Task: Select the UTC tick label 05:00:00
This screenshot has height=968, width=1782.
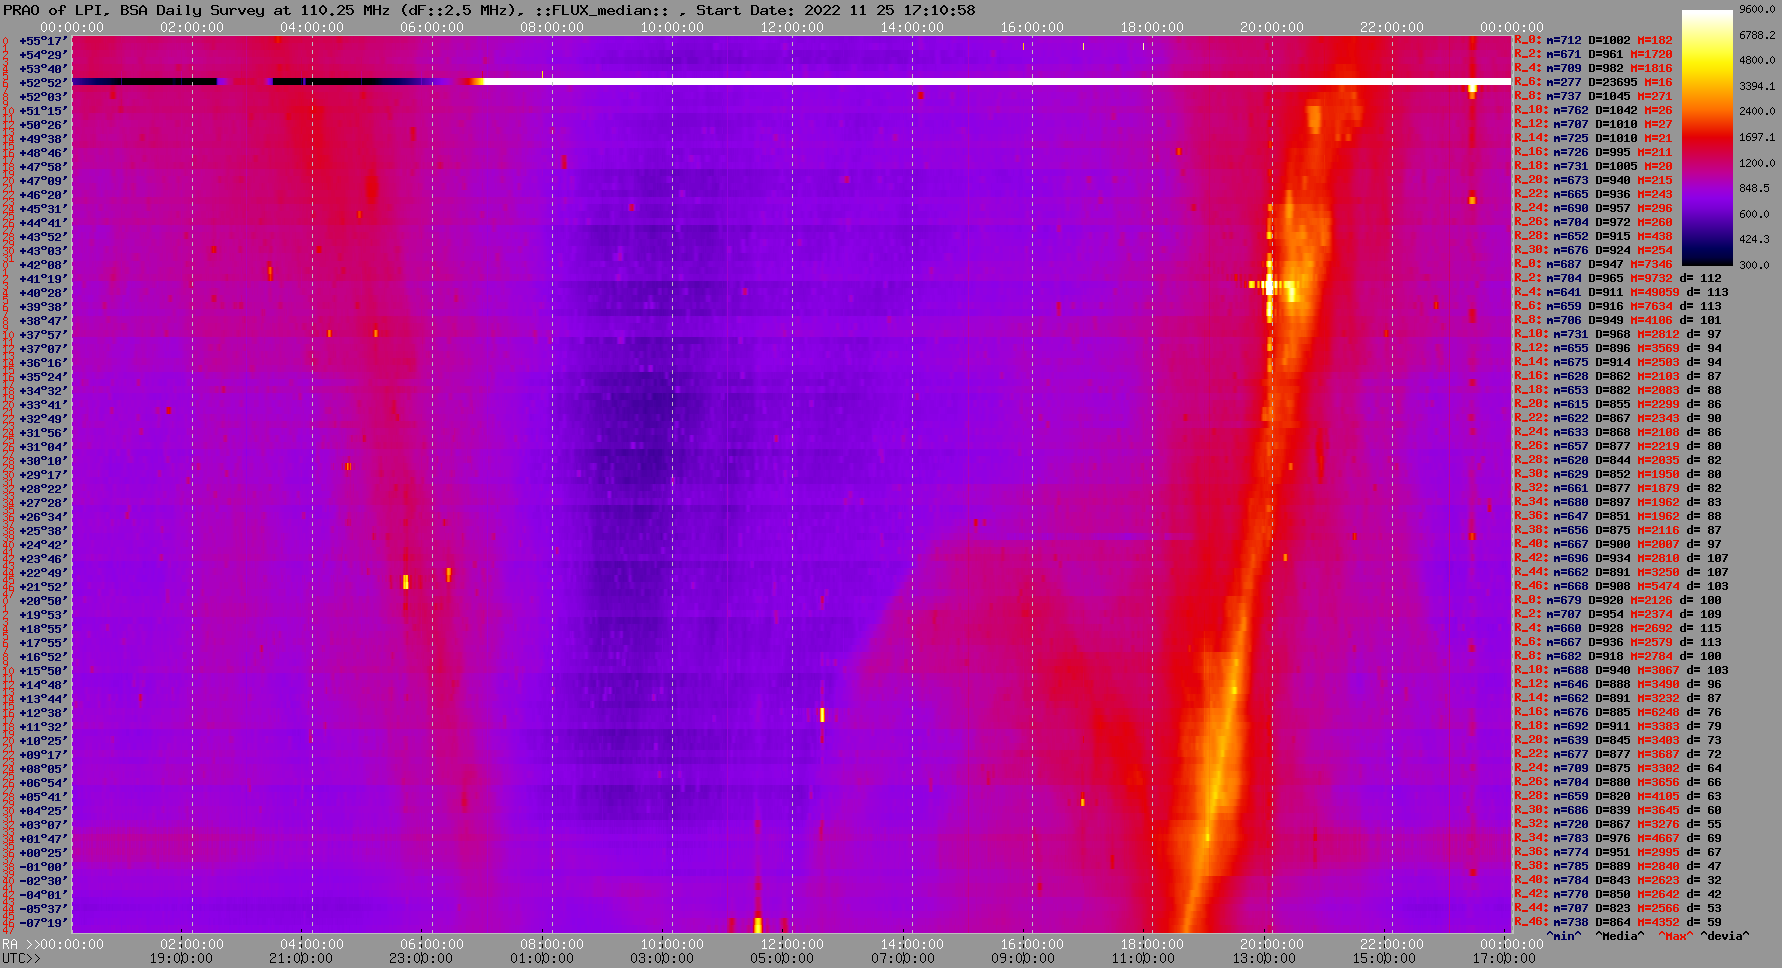Action: 782,958
